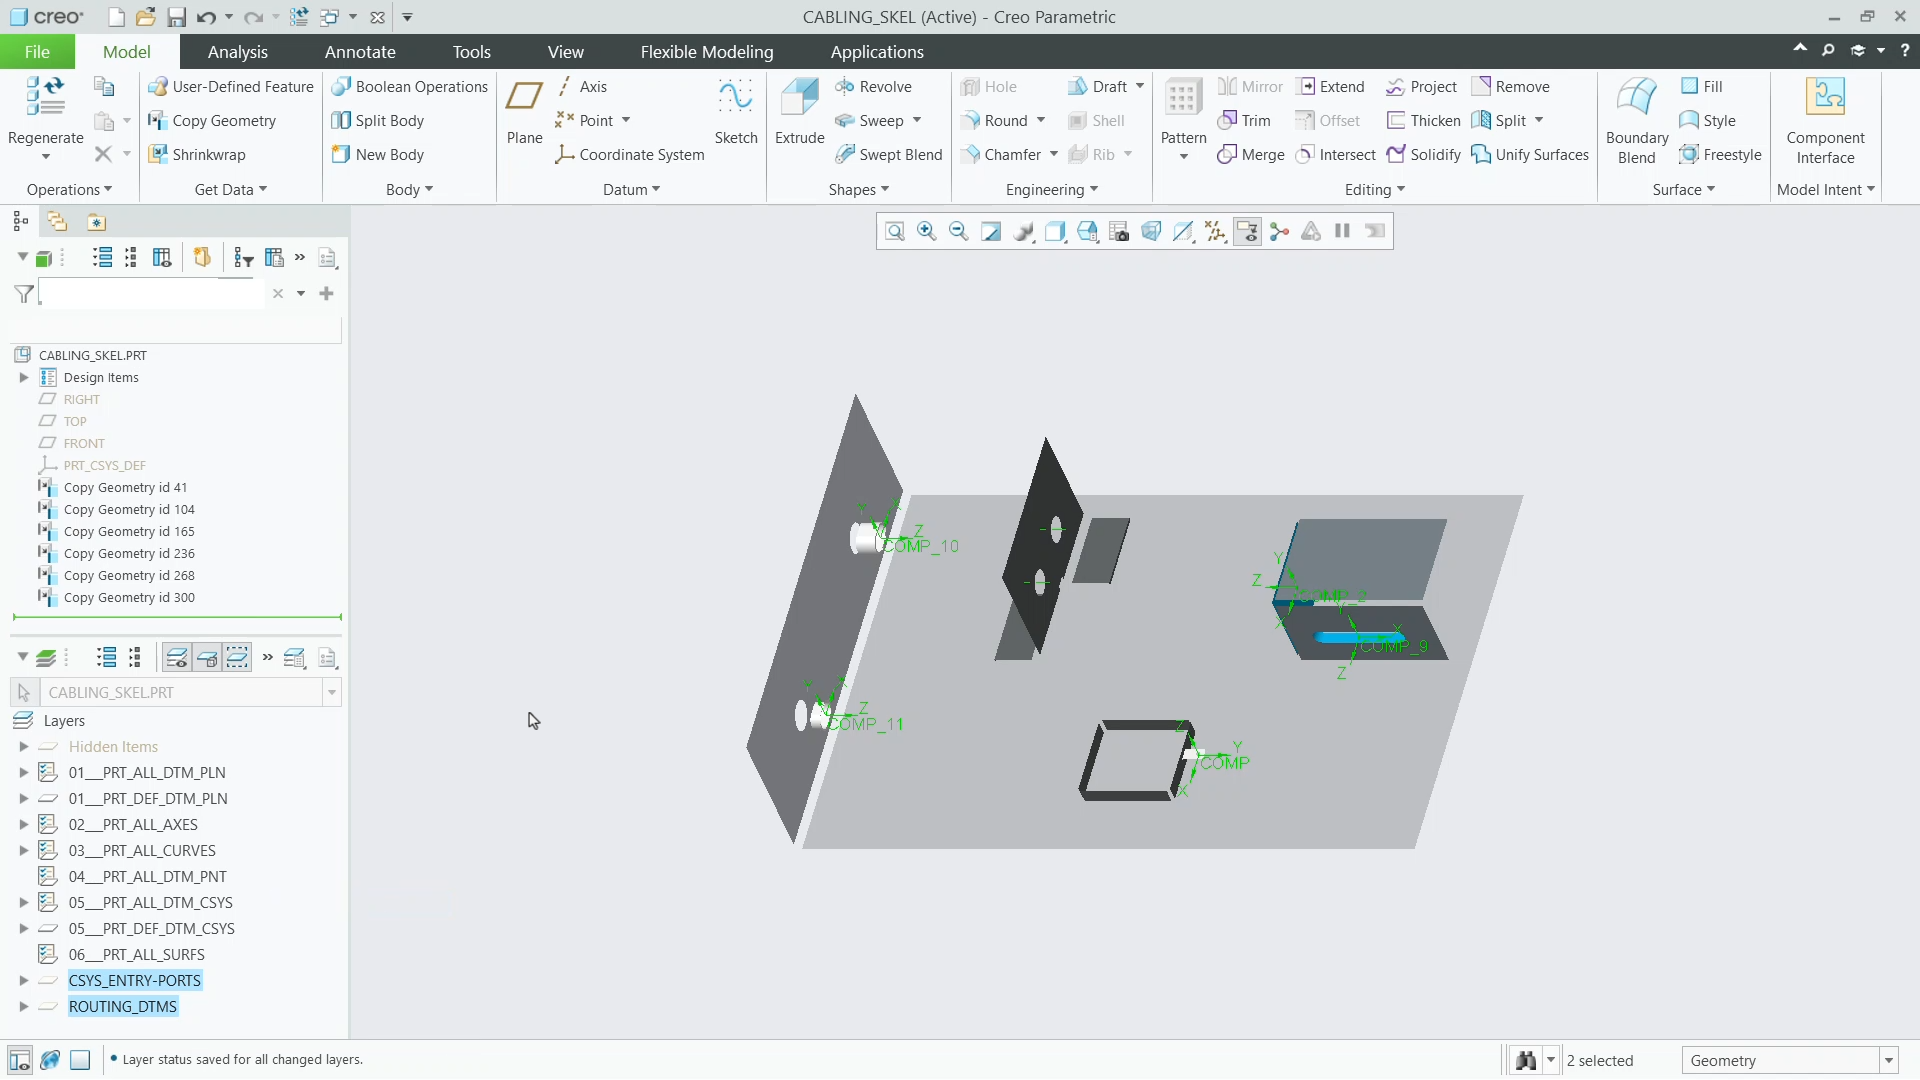This screenshot has height=1080, width=1920.
Task: Toggle spin center display
Action: coord(1279,232)
